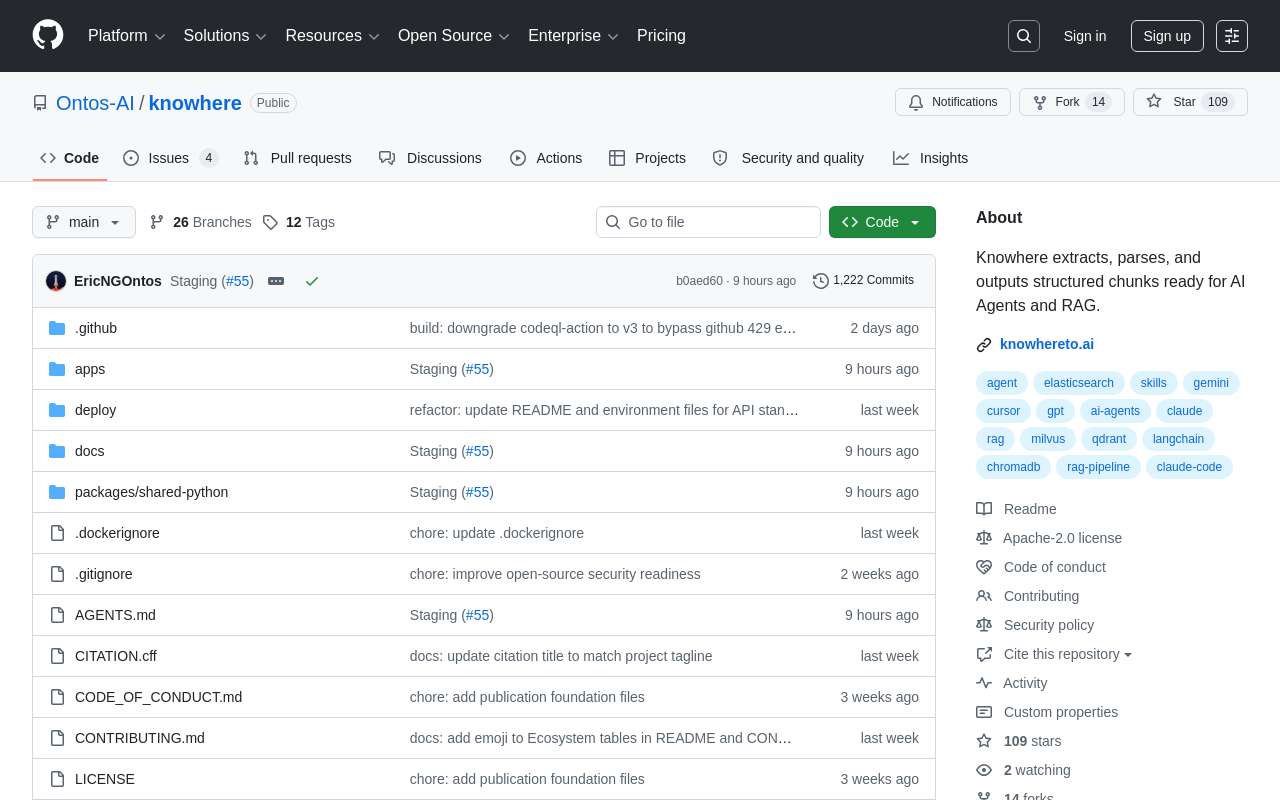Image resolution: width=1280 pixels, height=800 pixels.
Task: Click the Pricing link in header
Action: point(661,36)
